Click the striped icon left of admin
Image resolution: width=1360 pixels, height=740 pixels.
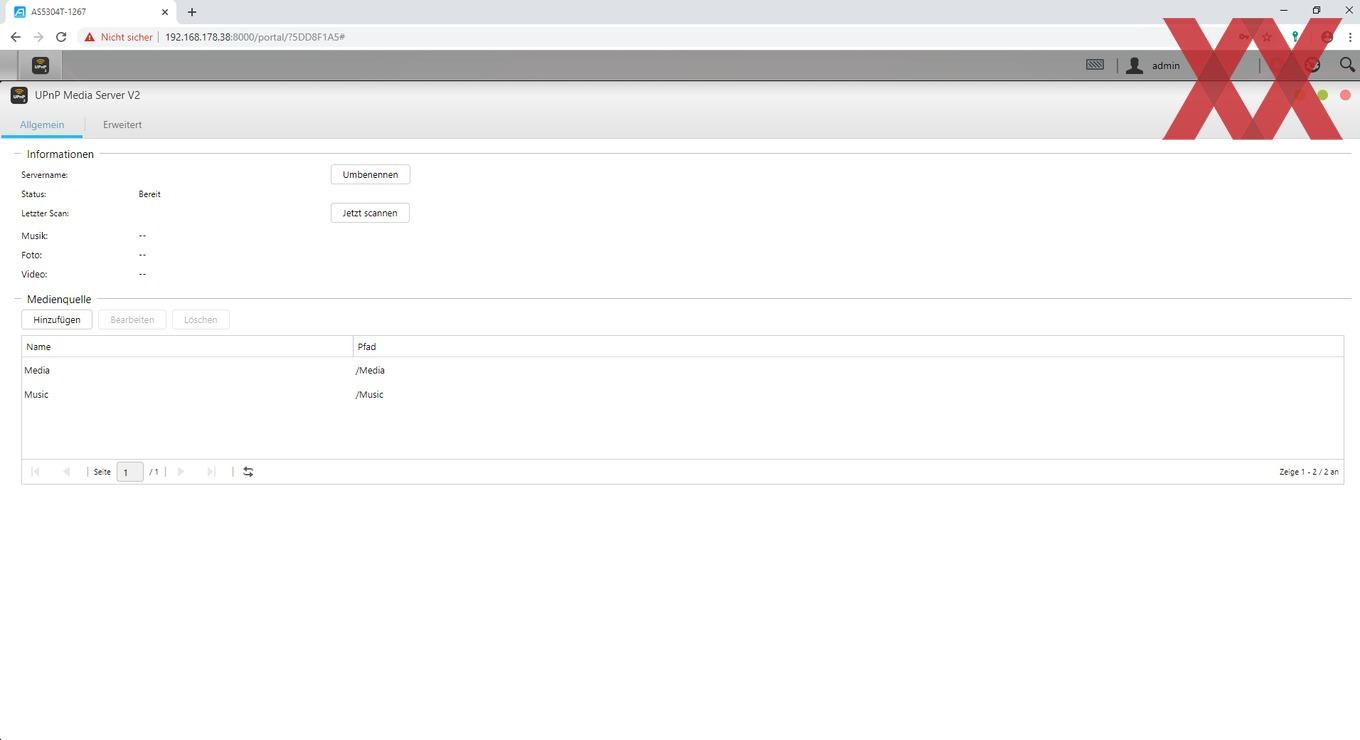pos(1095,65)
